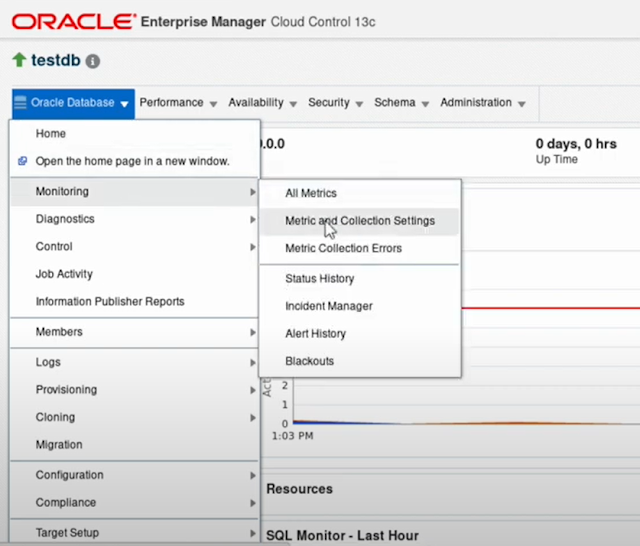
Task: Expand the Members submenu
Action: (135, 332)
